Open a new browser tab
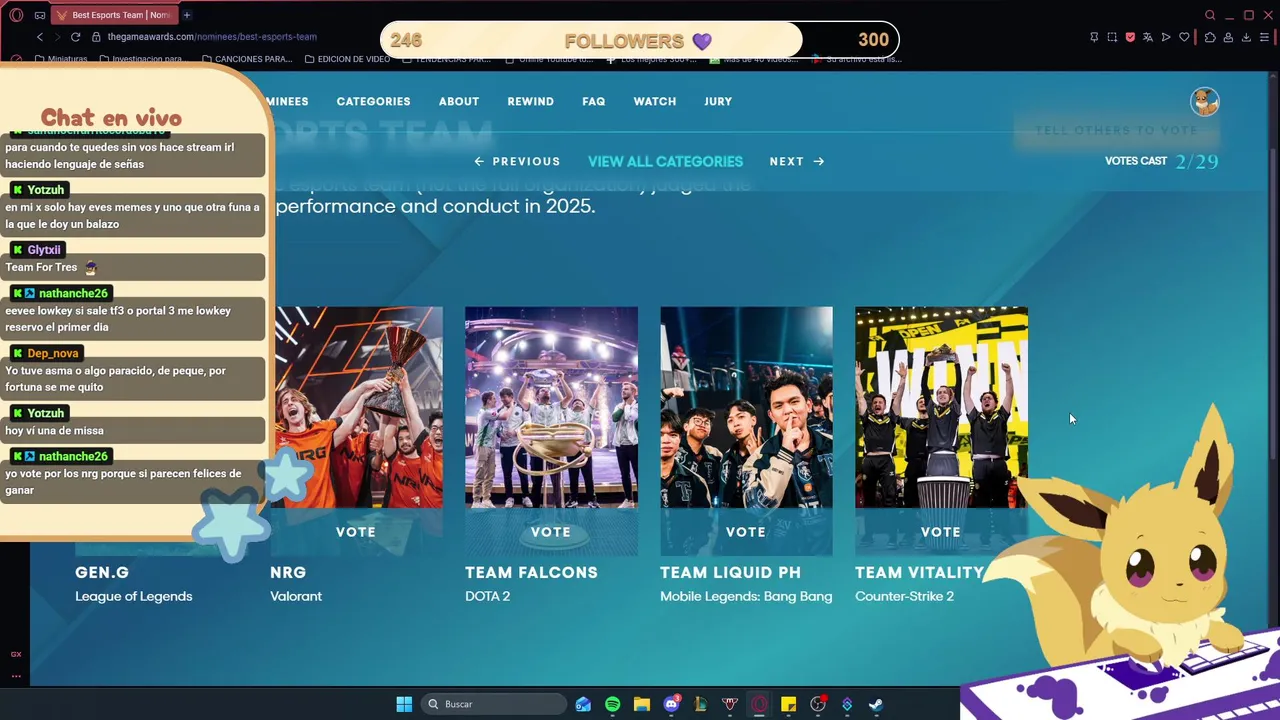Screen dimensions: 1280x720 [187, 15]
